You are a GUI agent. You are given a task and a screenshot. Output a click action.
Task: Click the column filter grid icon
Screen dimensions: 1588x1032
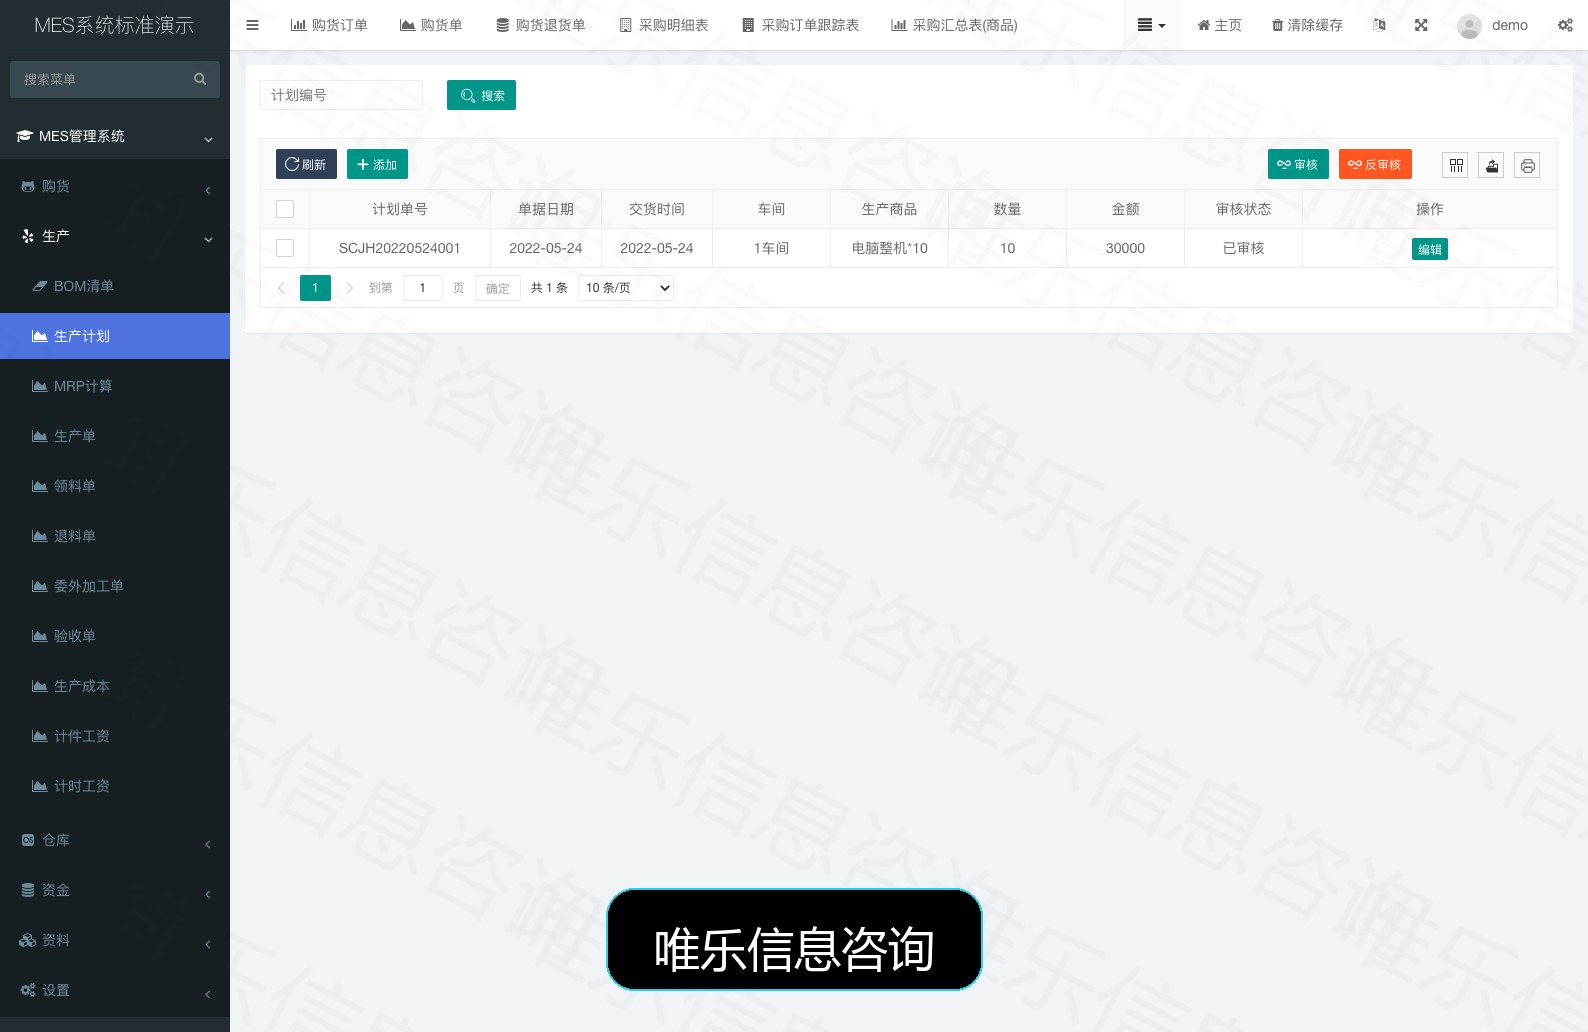[1456, 165]
